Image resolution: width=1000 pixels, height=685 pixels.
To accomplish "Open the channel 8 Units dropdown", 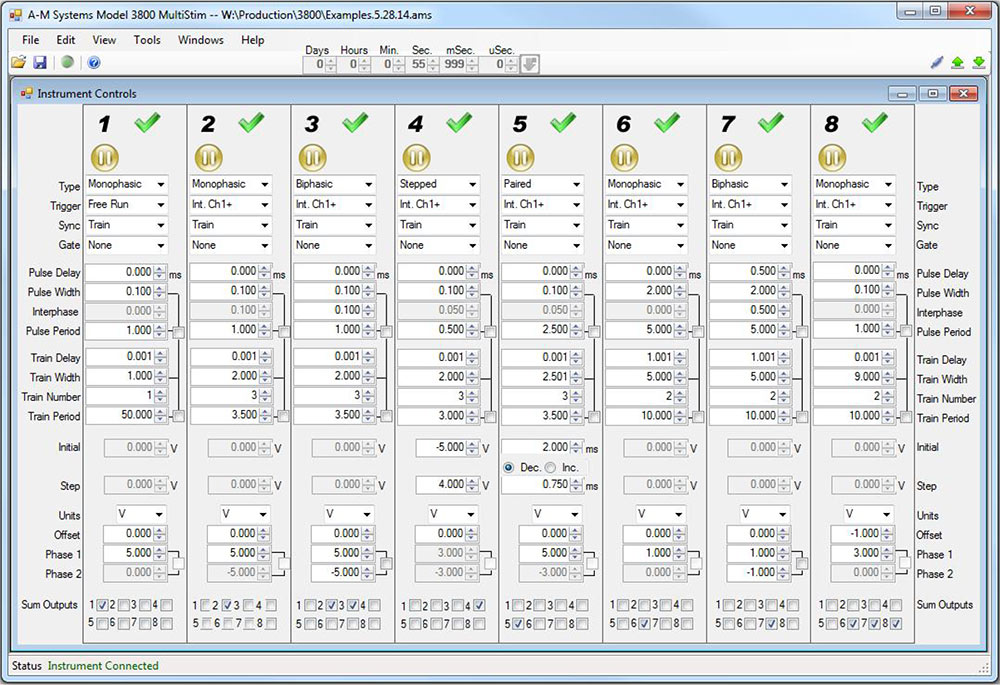I will (x=869, y=514).
